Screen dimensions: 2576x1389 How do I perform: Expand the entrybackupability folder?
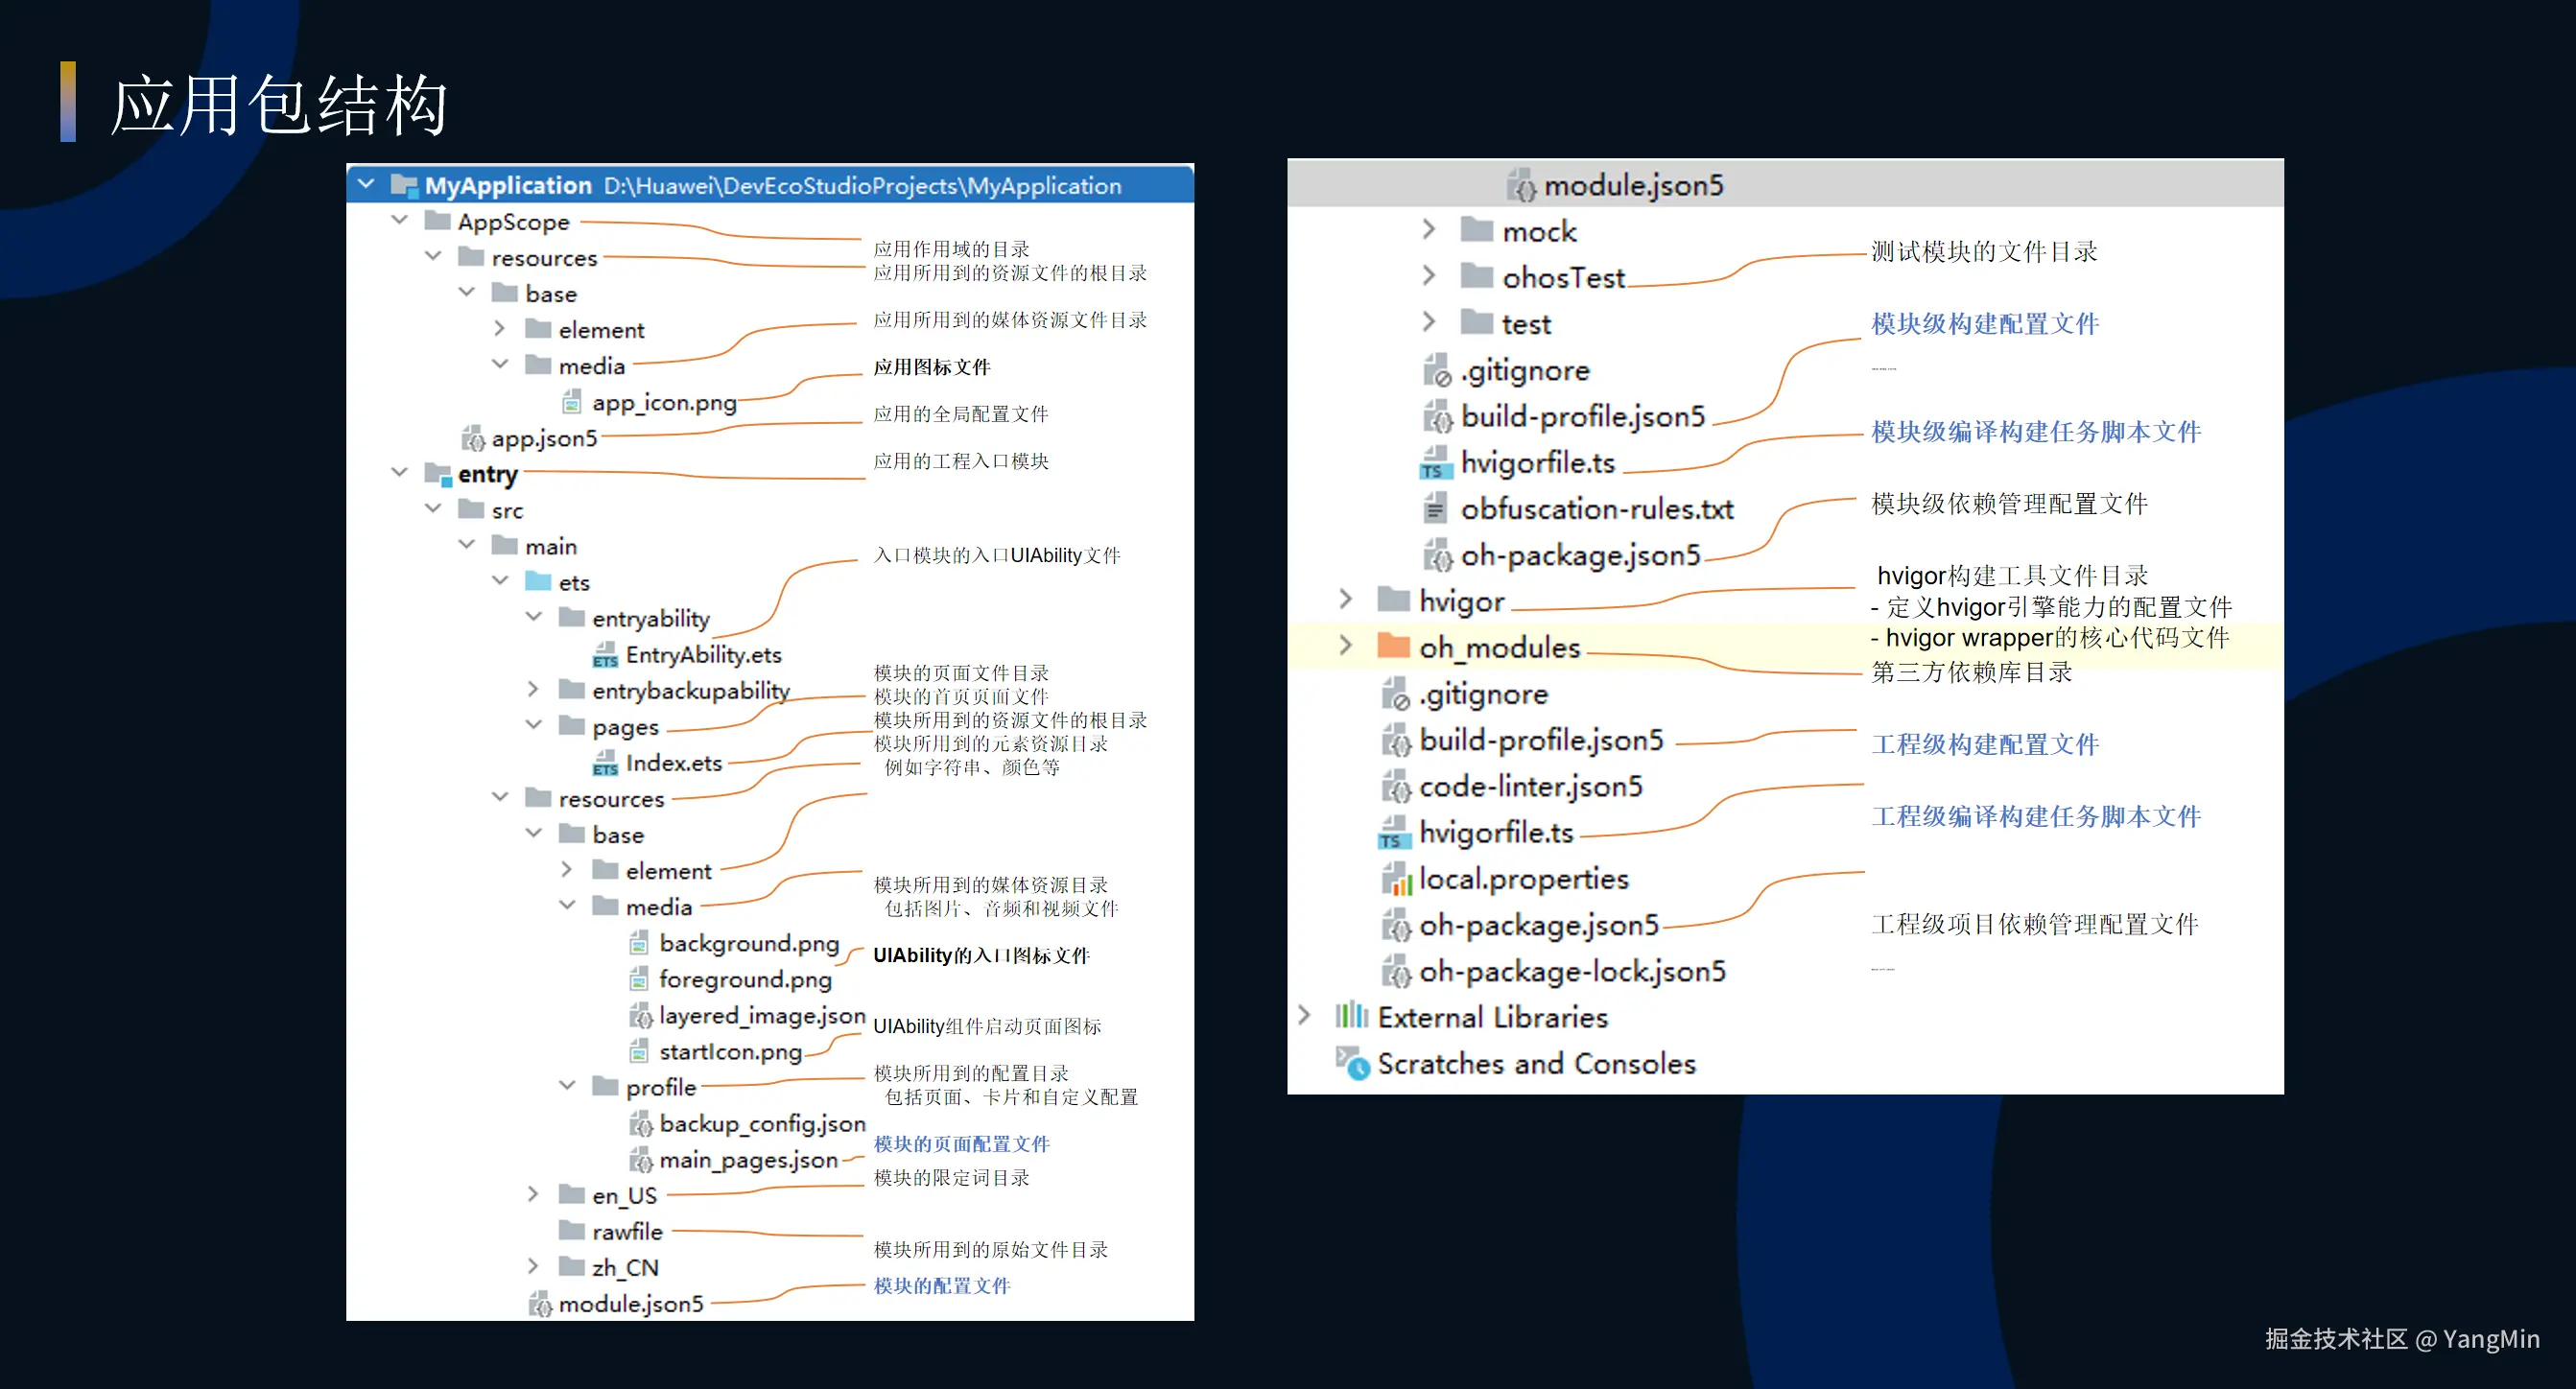pos(533,690)
